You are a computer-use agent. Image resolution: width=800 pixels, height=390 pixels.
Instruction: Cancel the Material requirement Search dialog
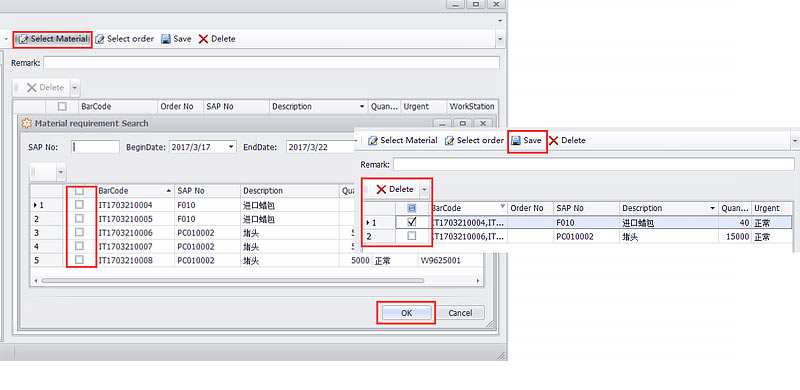click(460, 313)
